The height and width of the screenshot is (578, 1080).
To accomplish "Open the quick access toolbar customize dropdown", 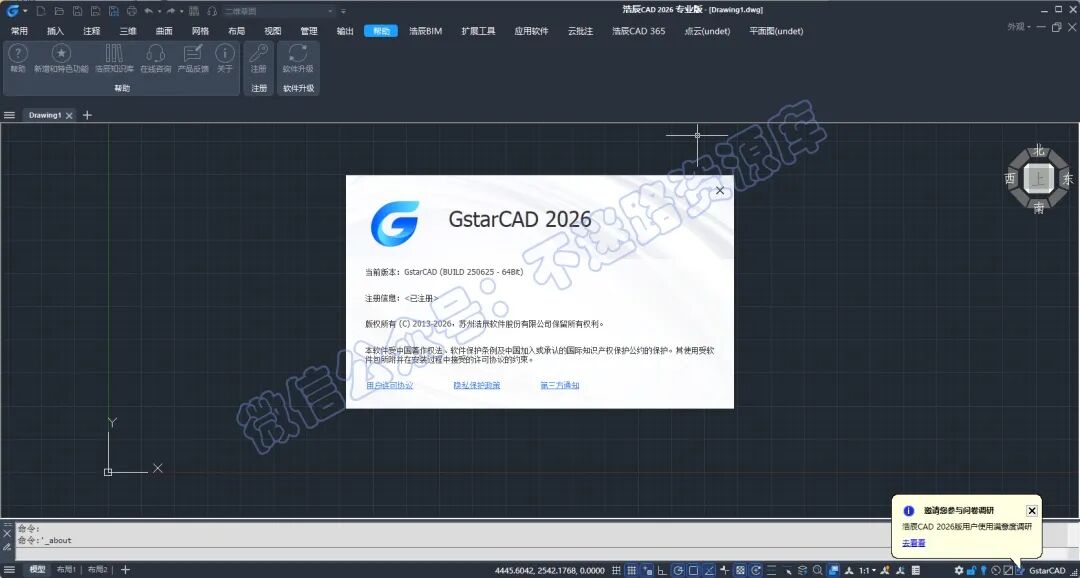I will [x=344, y=11].
